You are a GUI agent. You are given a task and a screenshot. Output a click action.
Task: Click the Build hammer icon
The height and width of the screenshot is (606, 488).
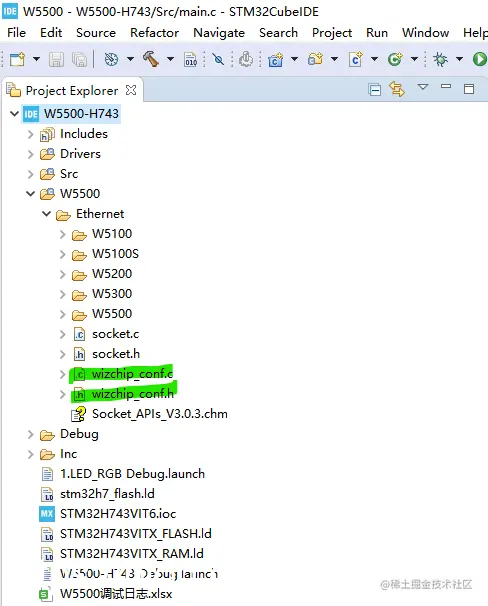pyautogui.click(x=151, y=59)
